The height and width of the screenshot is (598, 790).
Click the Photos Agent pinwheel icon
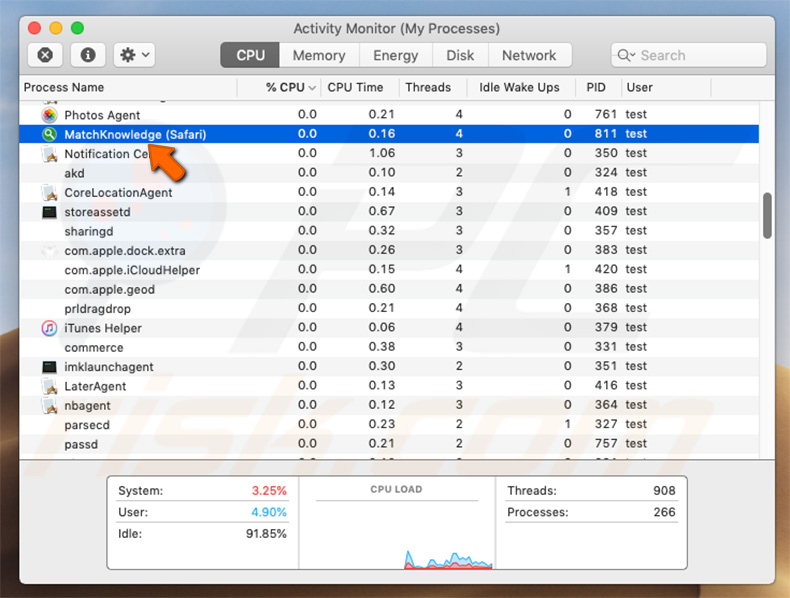point(49,115)
